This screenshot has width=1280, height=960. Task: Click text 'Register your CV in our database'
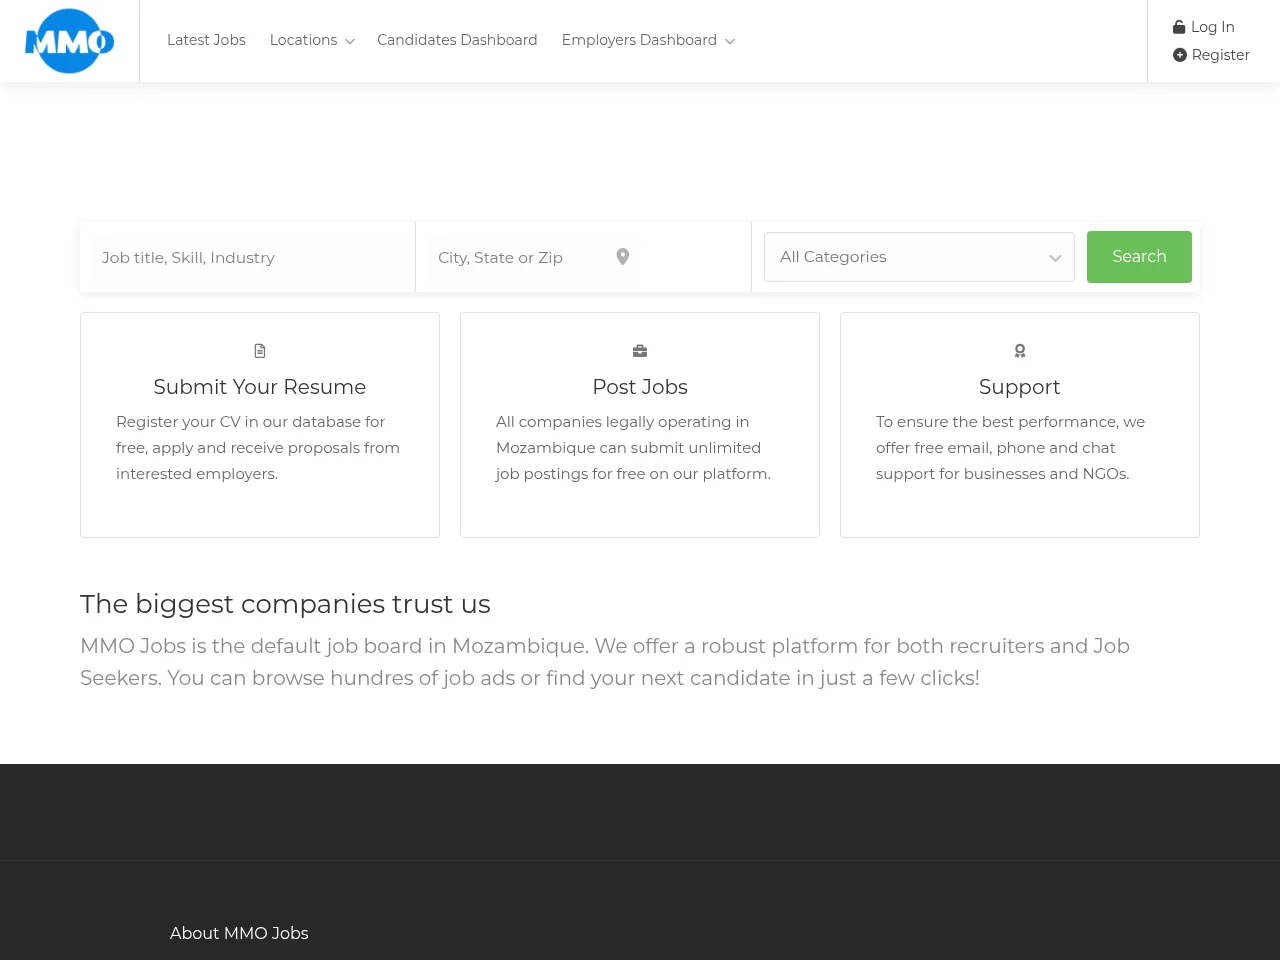point(238,422)
